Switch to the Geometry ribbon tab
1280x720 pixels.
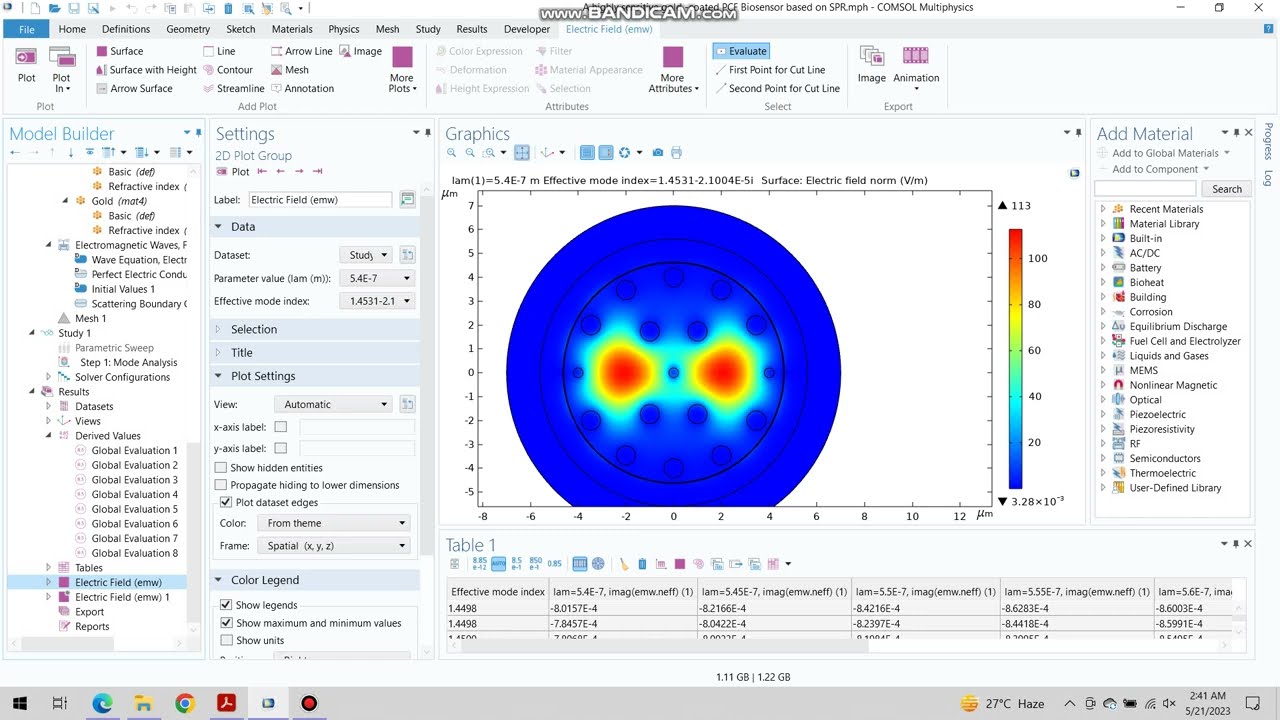point(188,29)
